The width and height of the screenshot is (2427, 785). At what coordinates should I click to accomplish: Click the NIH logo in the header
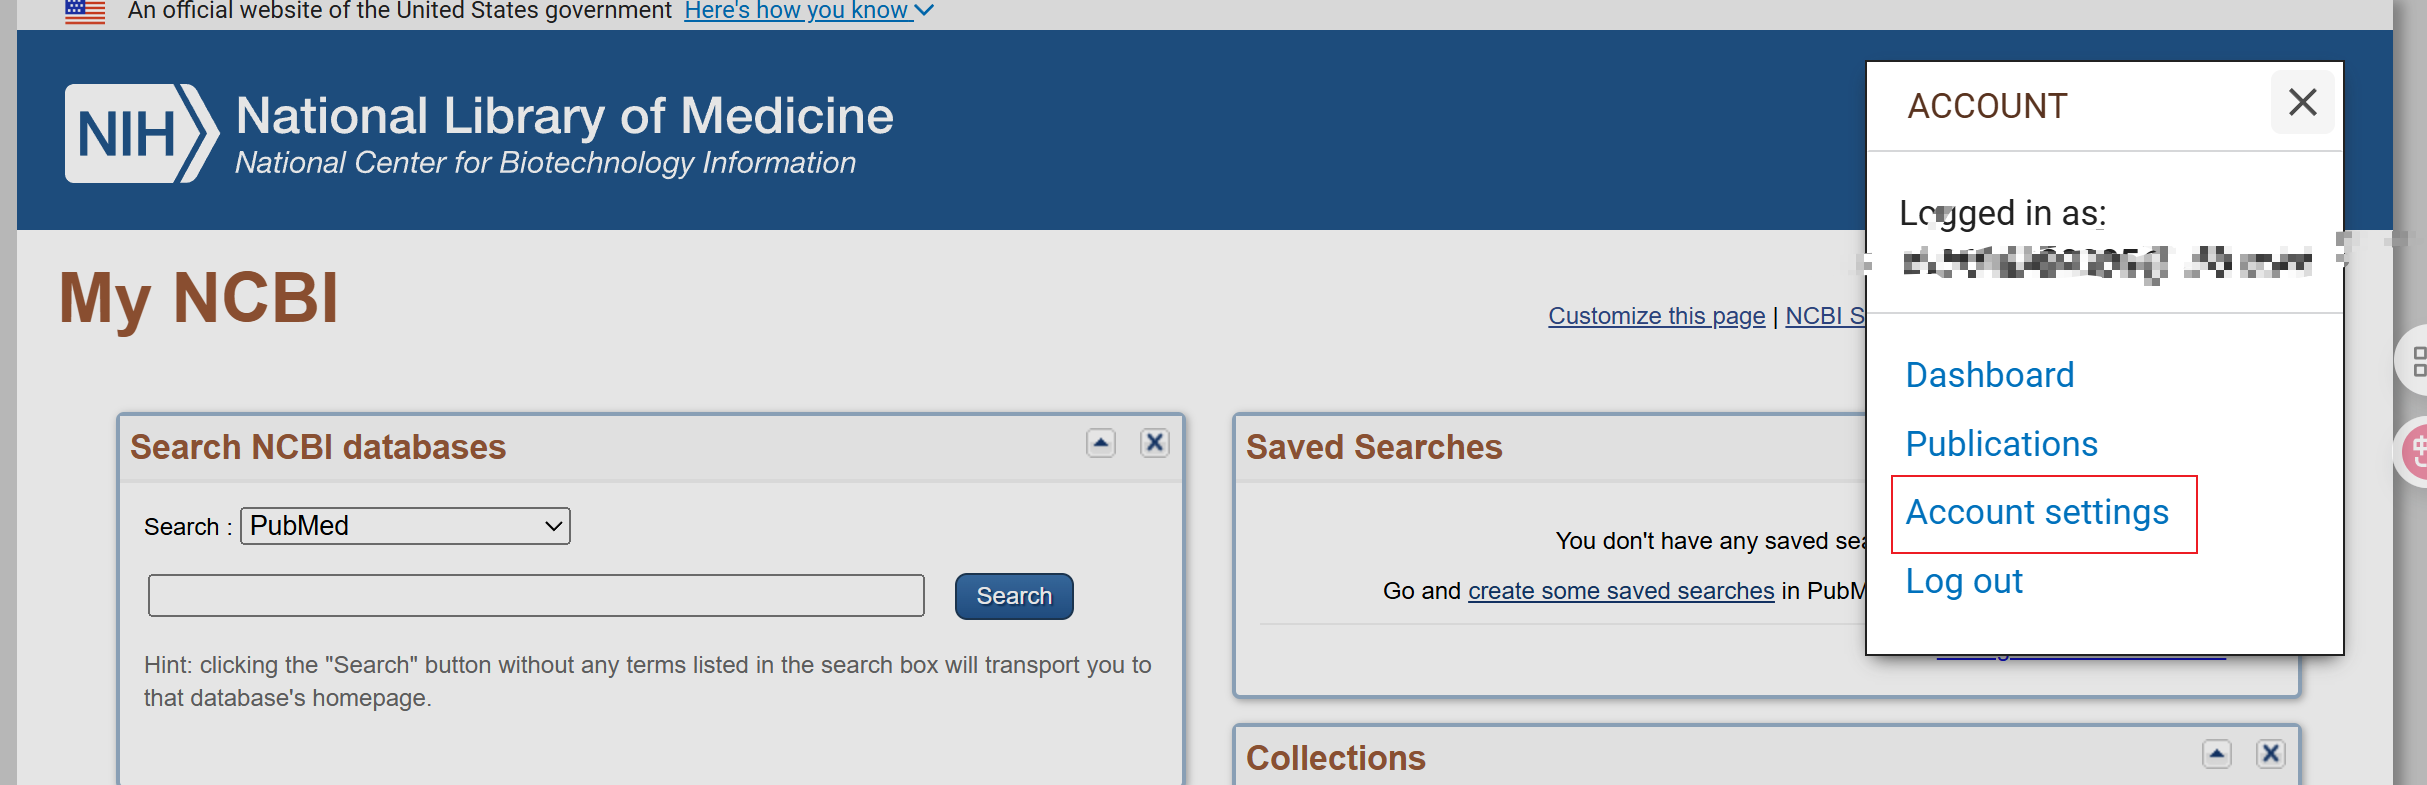[141, 133]
